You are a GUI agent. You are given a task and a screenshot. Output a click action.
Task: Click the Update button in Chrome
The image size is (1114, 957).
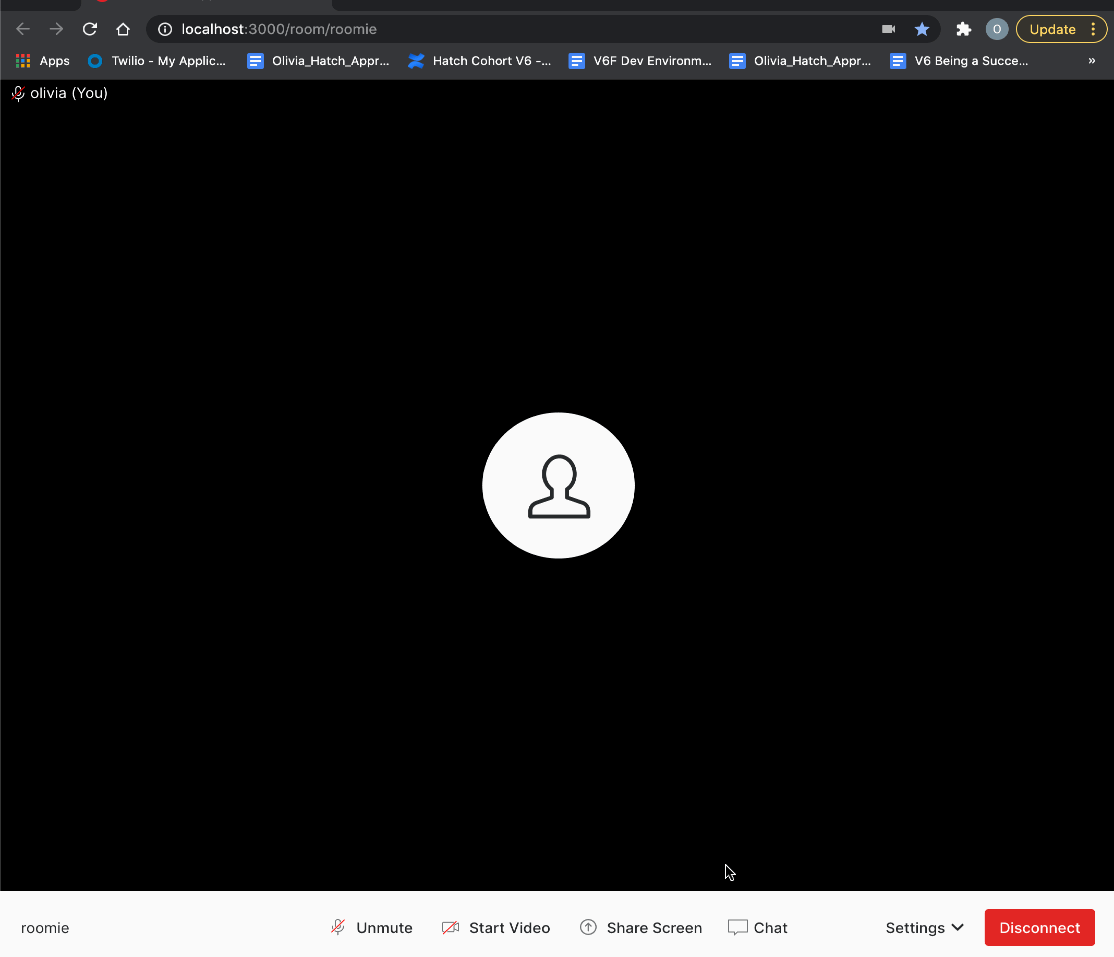(1052, 29)
